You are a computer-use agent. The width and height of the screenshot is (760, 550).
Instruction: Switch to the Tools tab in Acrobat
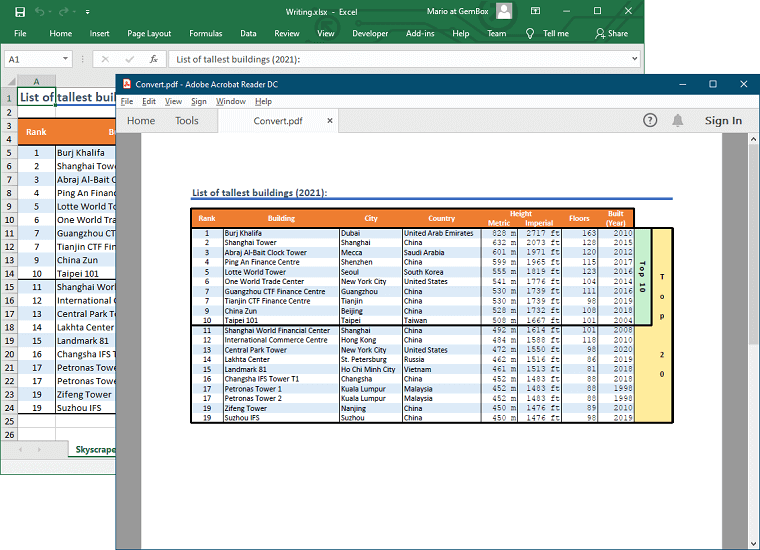tap(187, 121)
